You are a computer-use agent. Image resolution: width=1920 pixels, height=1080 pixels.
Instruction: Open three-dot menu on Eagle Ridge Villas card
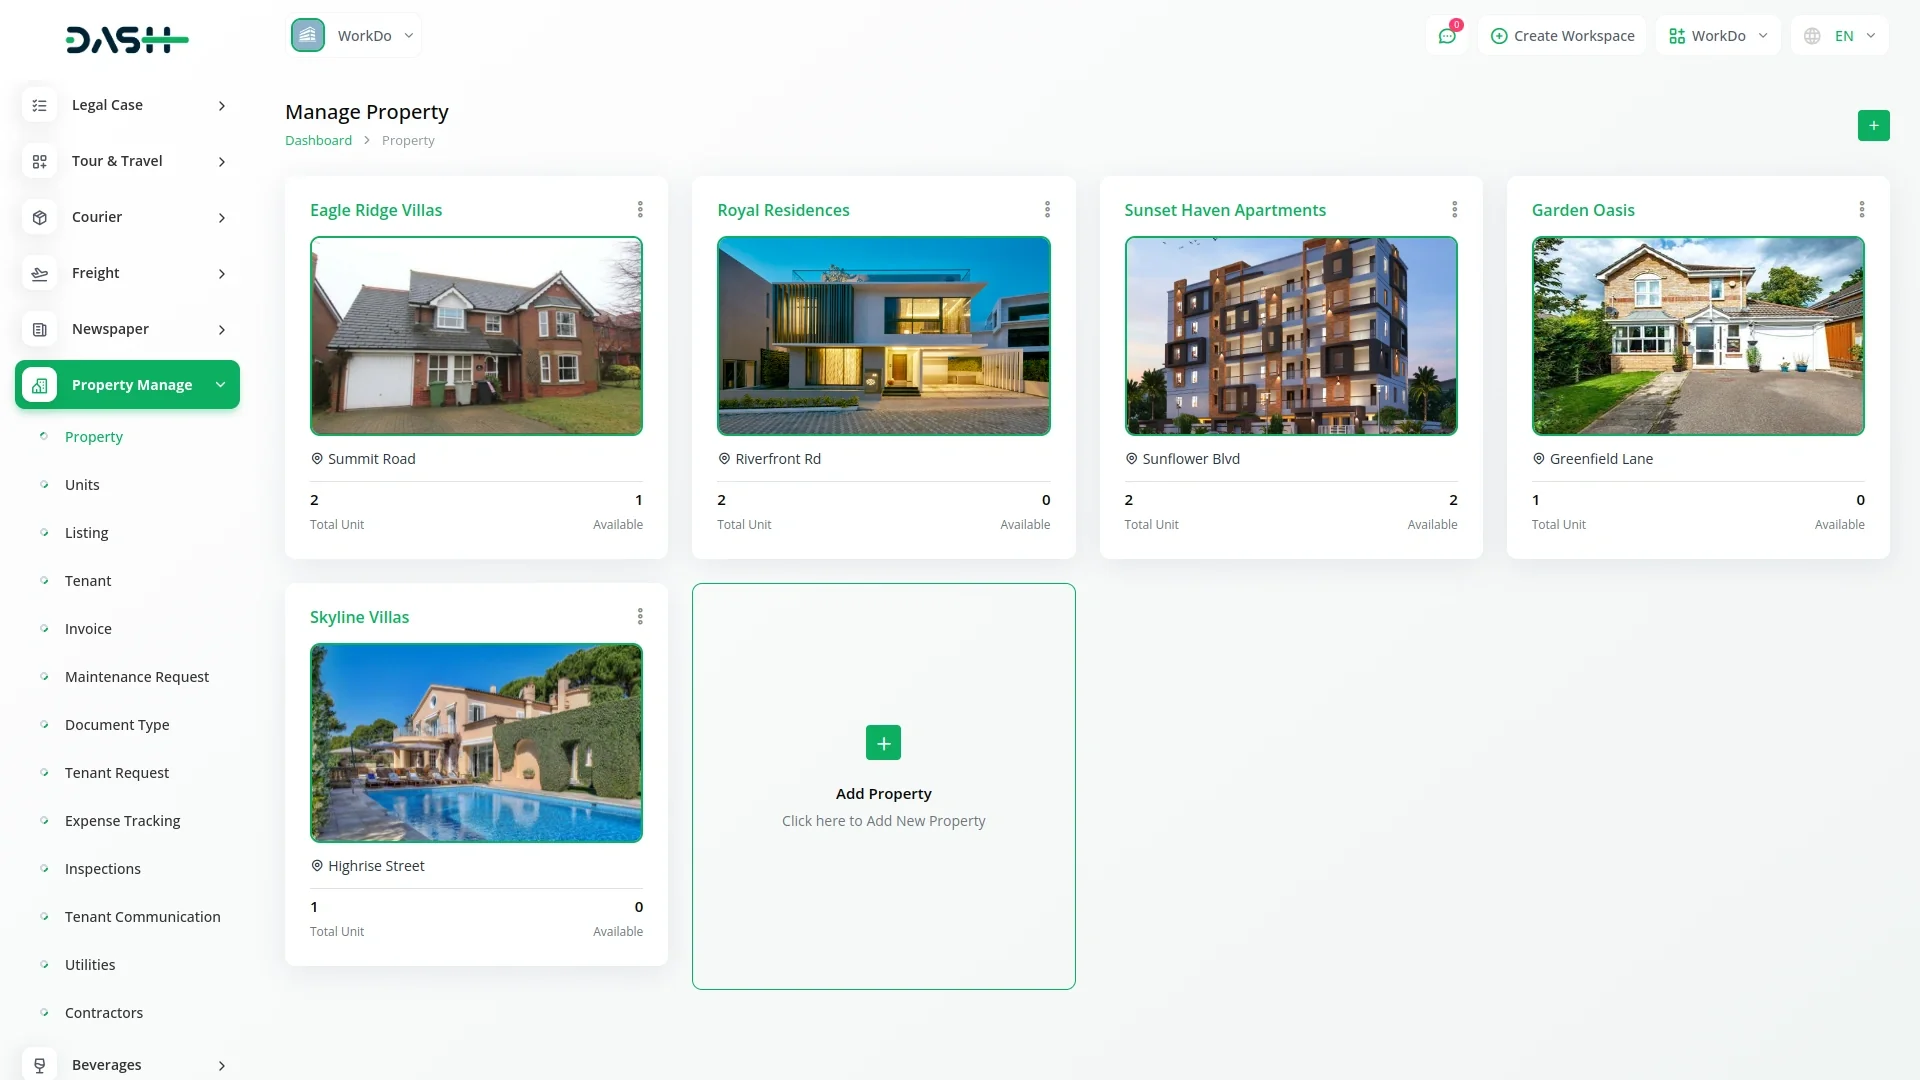[640, 210]
